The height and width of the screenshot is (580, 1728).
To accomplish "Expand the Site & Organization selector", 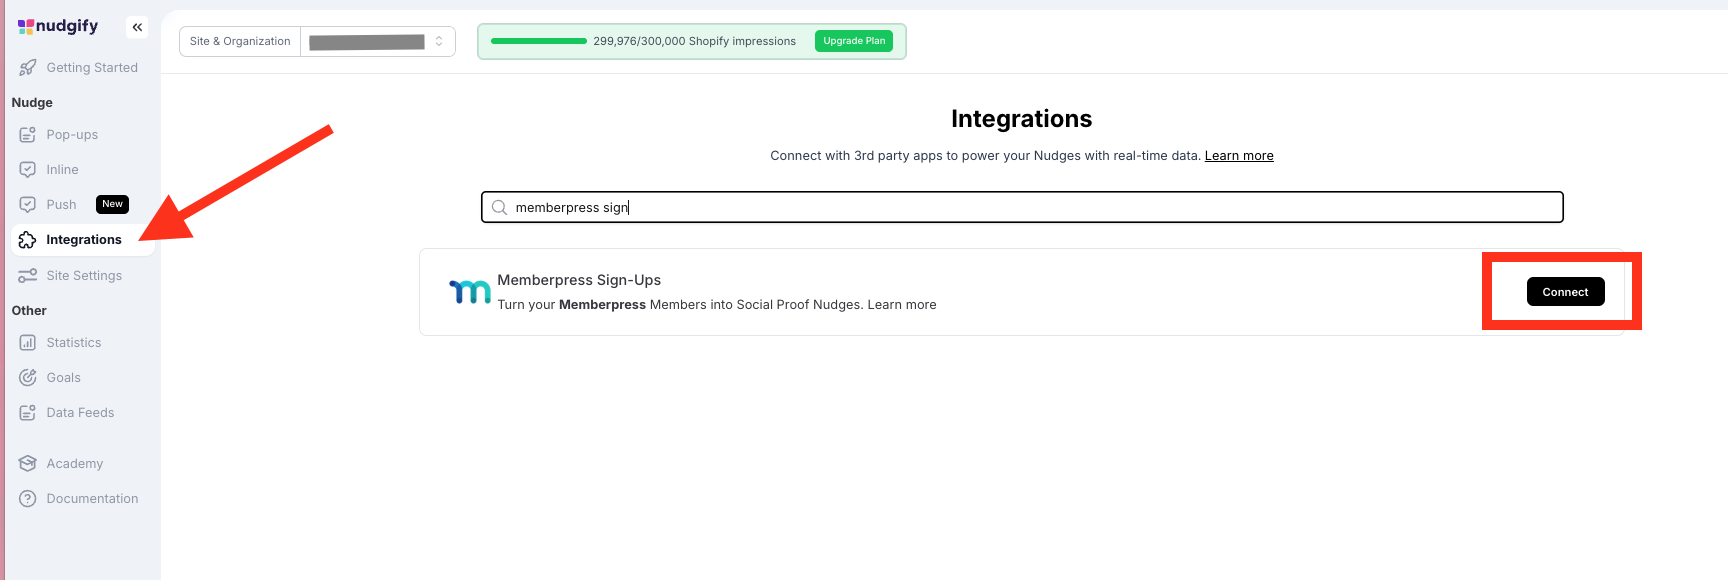I will [x=378, y=41].
